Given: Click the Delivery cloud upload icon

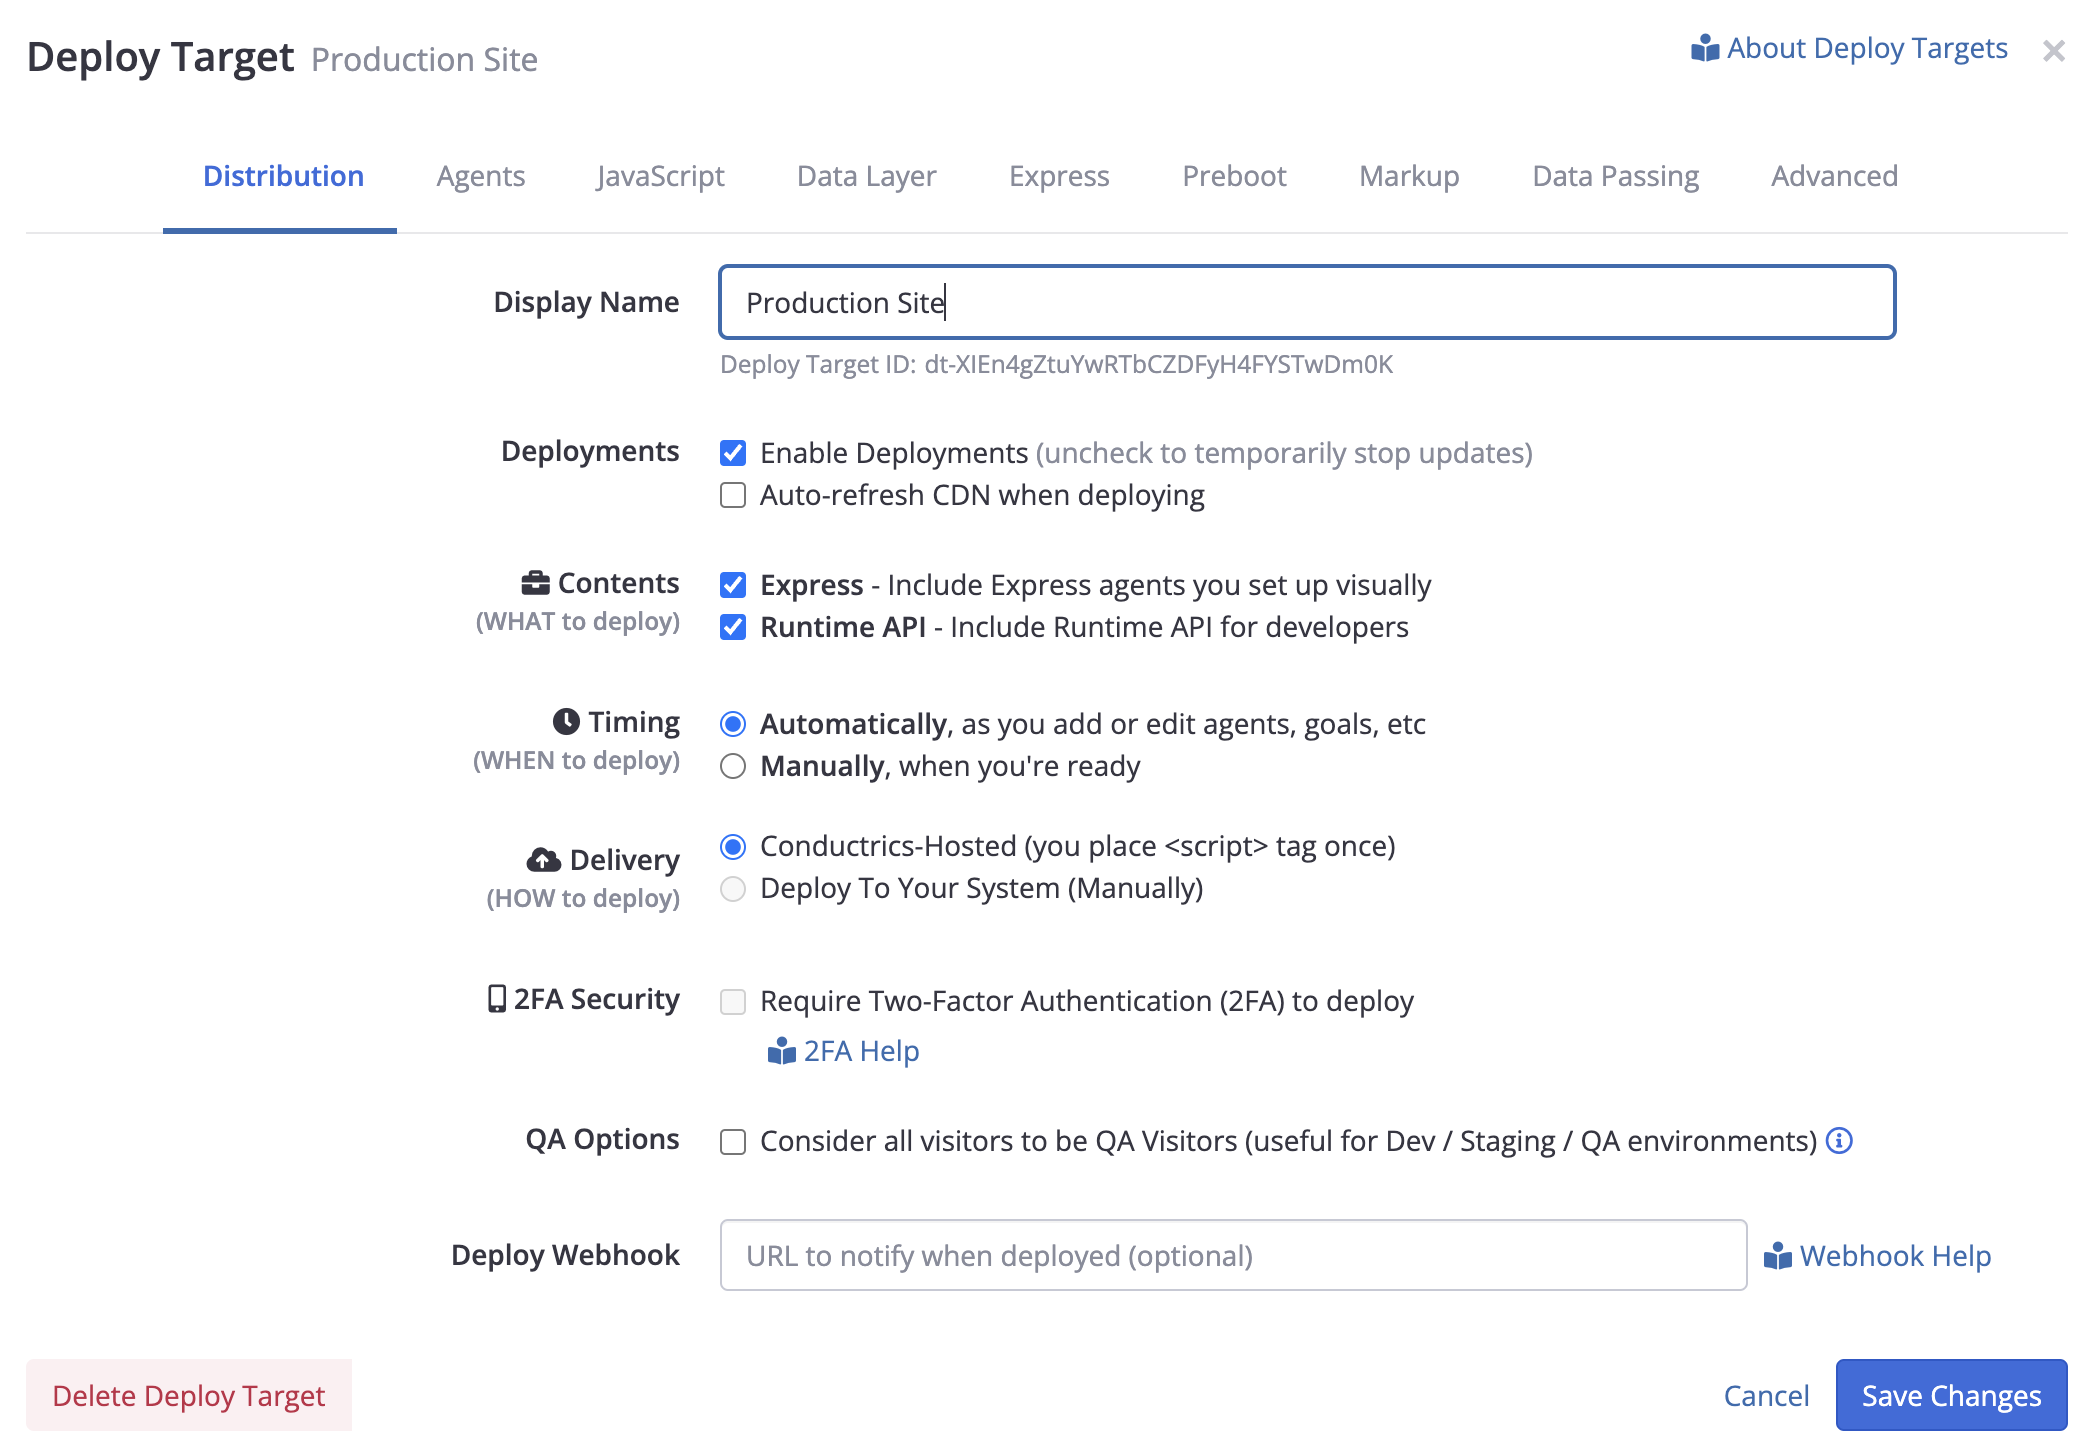Looking at the screenshot, I should pos(544,859).
